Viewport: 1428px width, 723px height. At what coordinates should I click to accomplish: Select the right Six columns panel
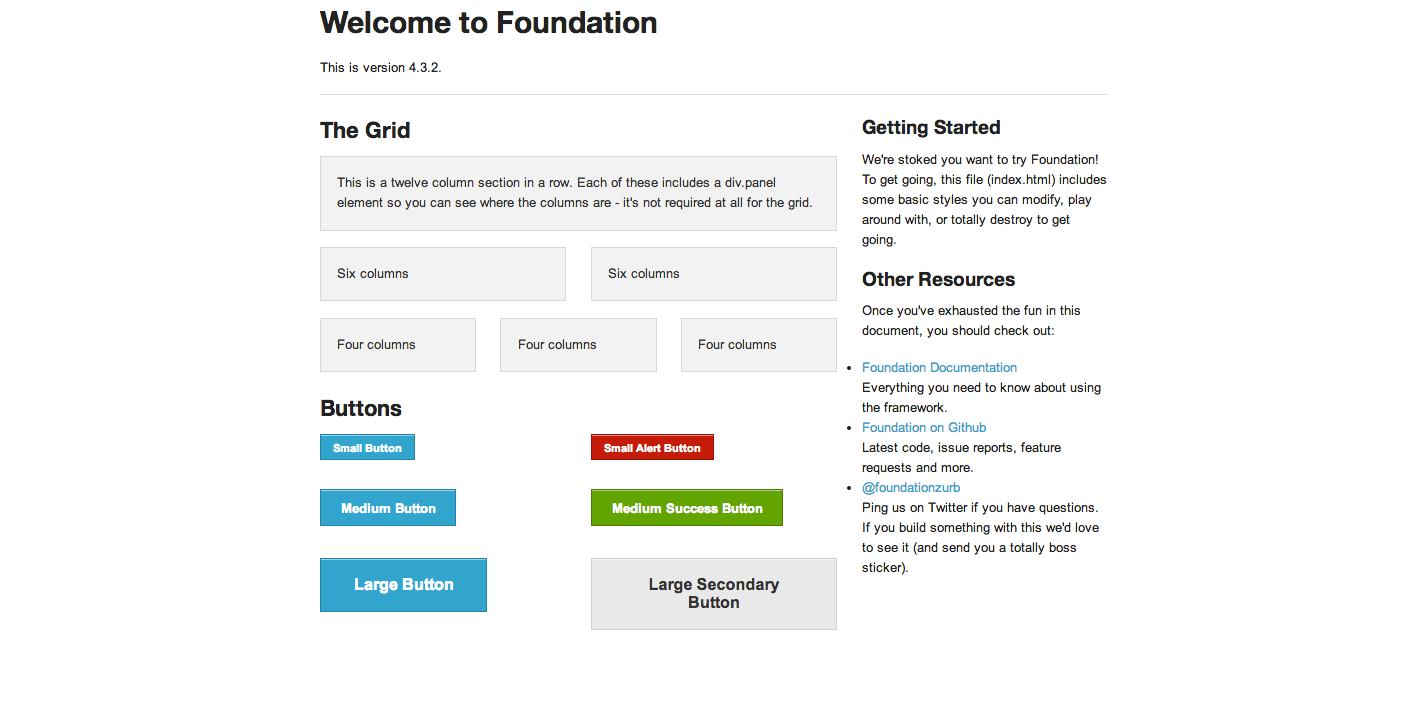[713, 273]
